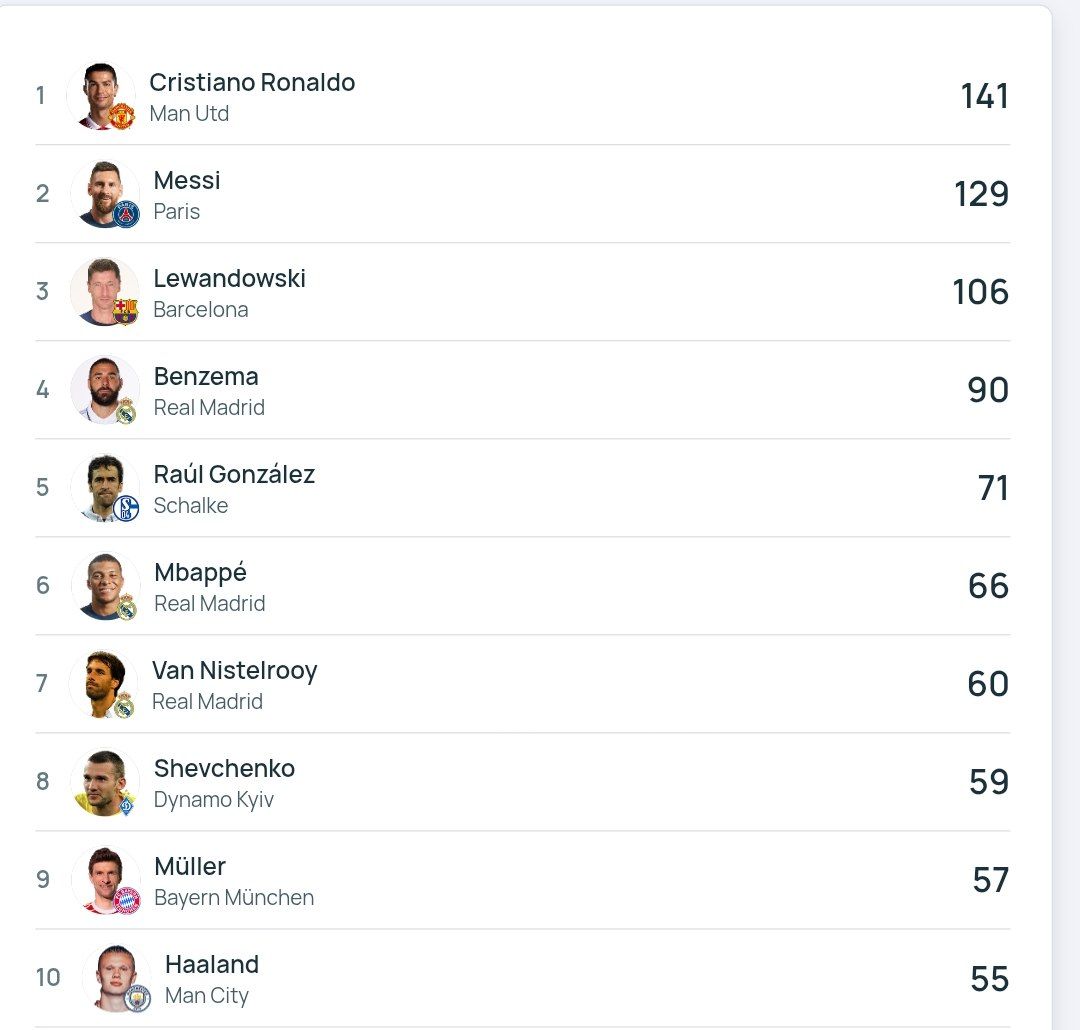This screenshot has width=1080, height=1030.
Task: Open Haaland's player profile link
Action: point(212,964)
